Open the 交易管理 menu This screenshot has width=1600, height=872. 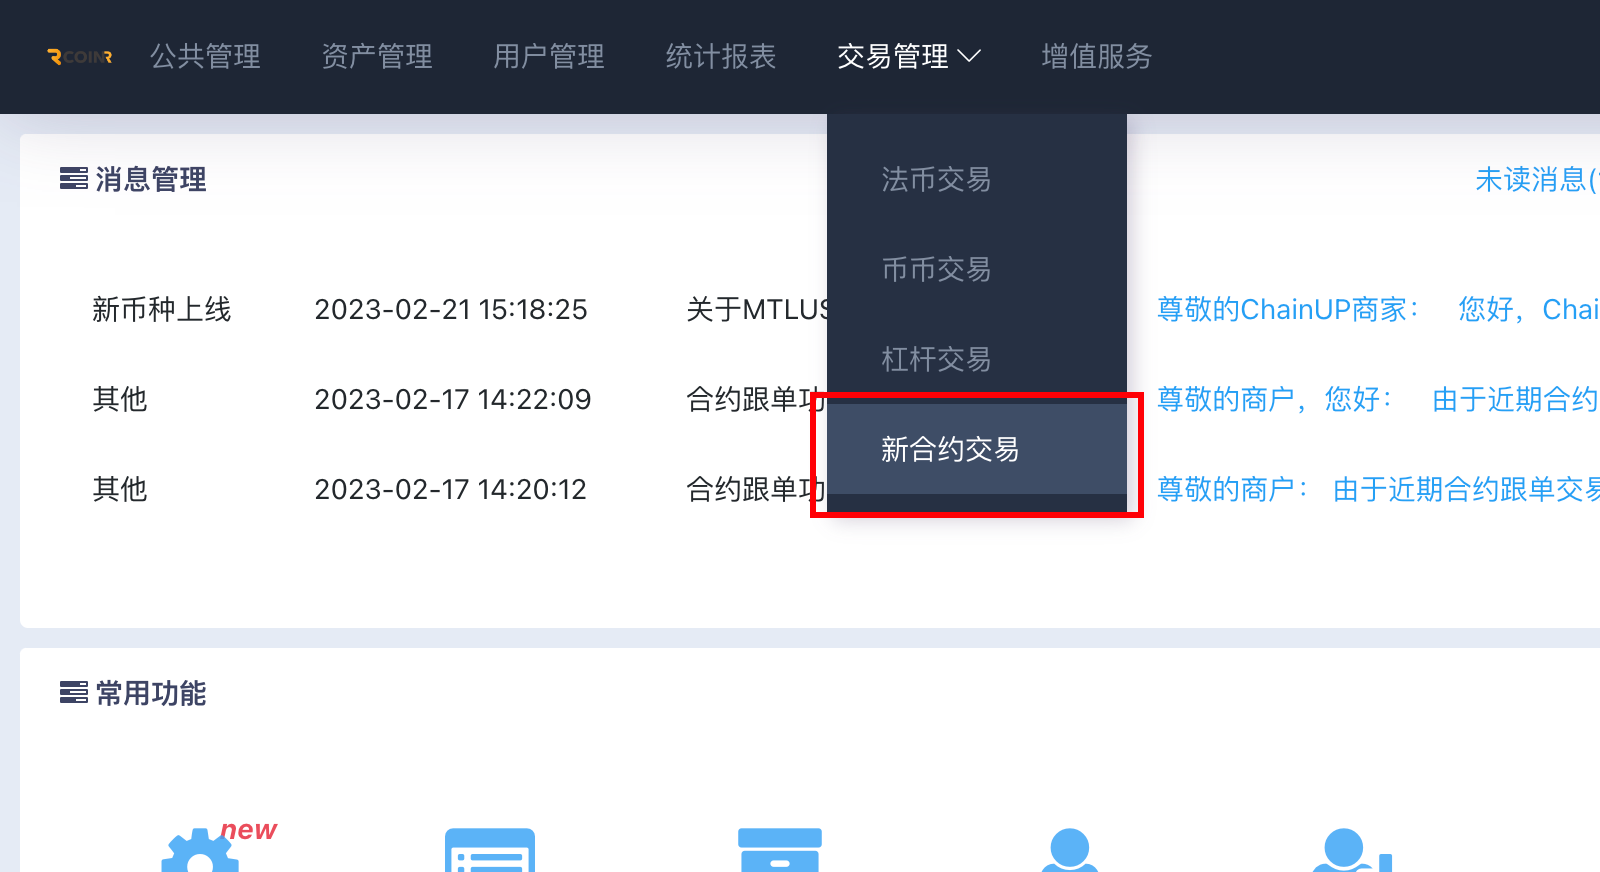click(x=893, y=57)
